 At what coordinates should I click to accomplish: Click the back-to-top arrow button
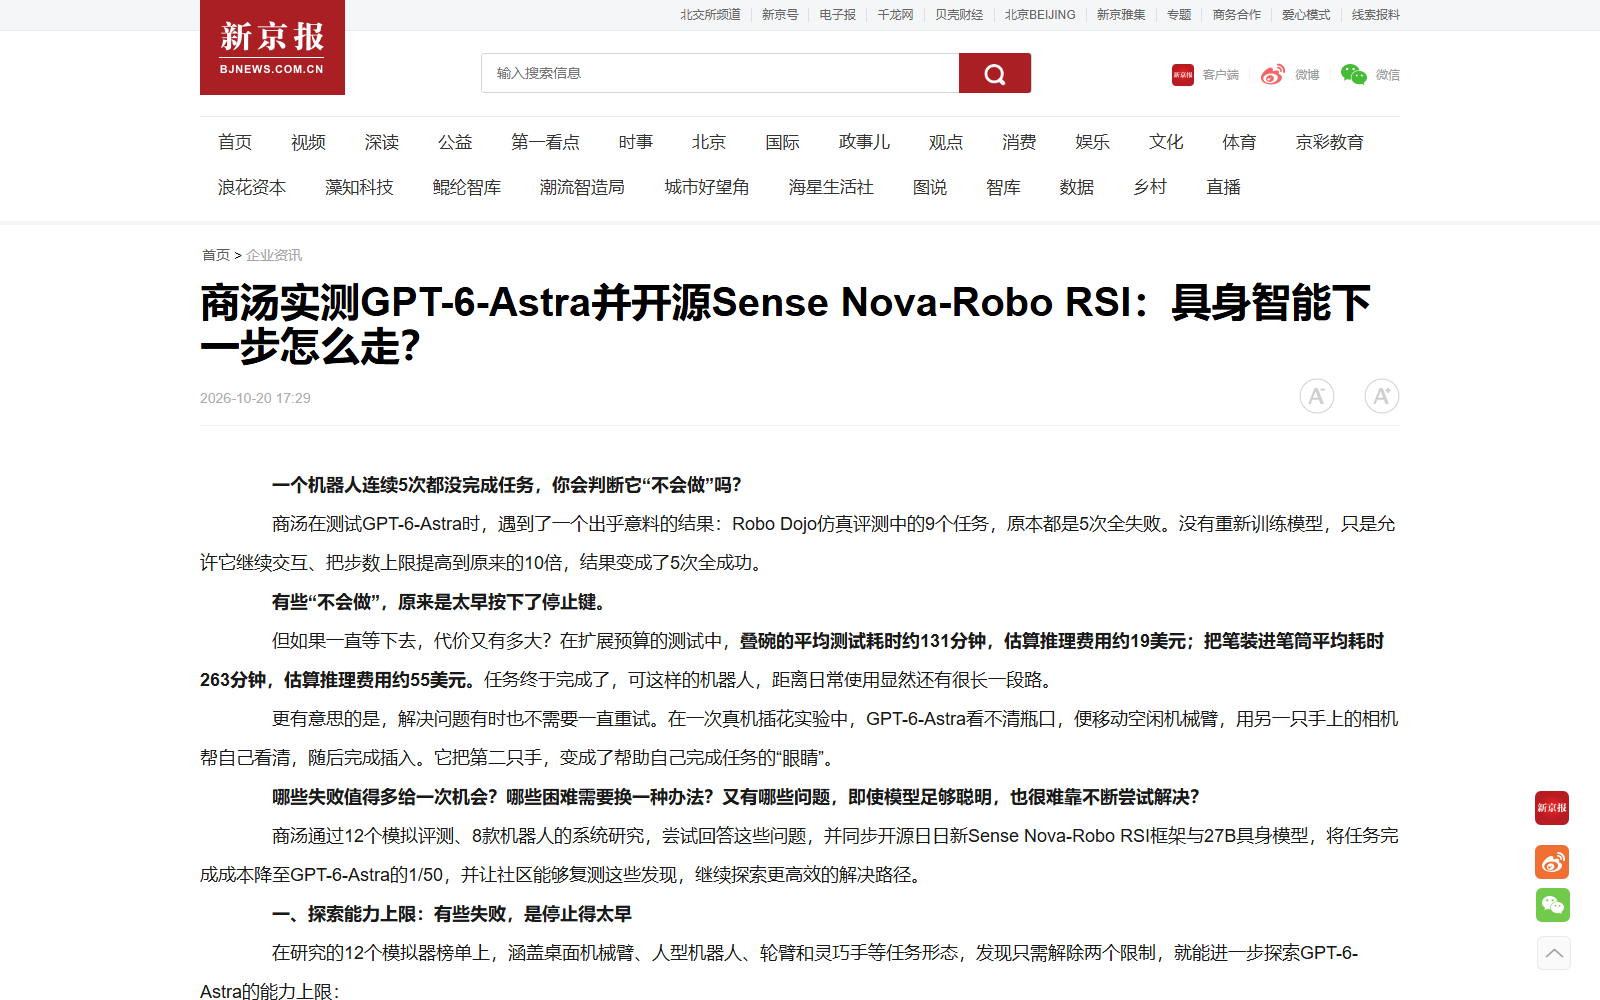[x=1554, y=953]
